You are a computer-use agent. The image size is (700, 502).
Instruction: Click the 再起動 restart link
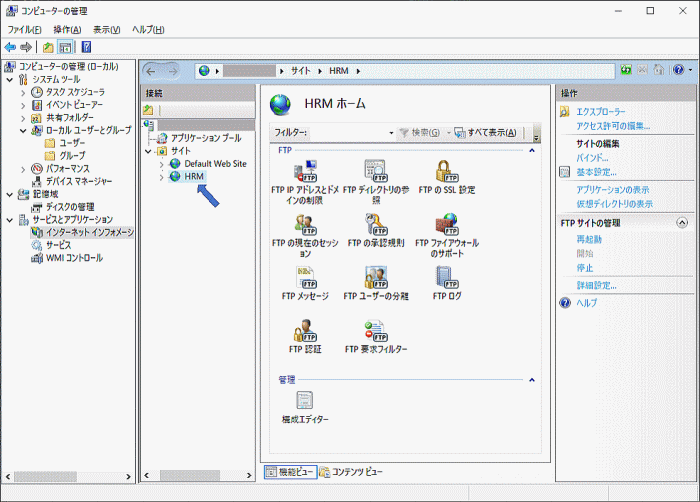coord(589,239)
